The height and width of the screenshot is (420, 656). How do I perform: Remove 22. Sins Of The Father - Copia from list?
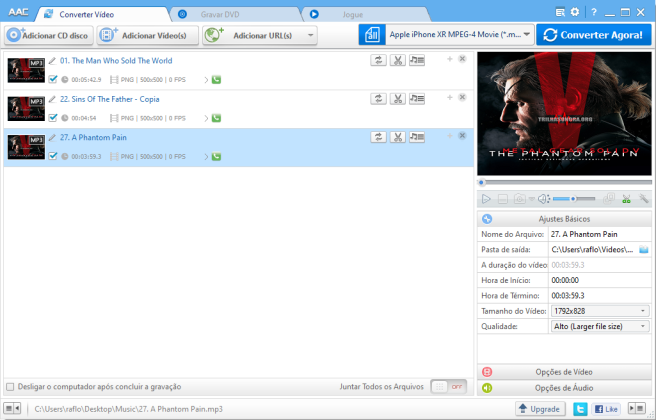[462, 97]
